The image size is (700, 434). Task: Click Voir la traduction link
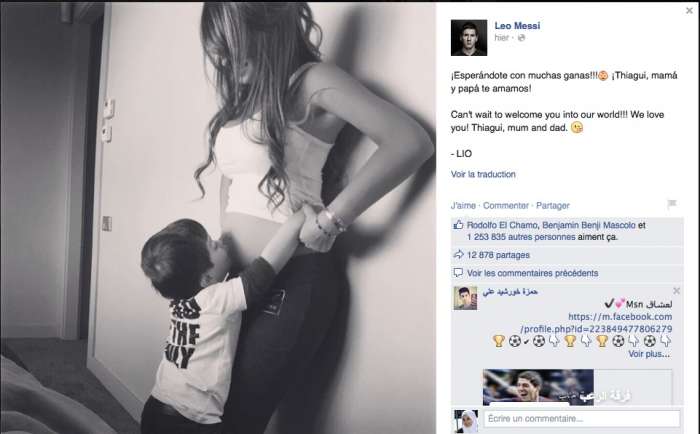pos(483,174)
